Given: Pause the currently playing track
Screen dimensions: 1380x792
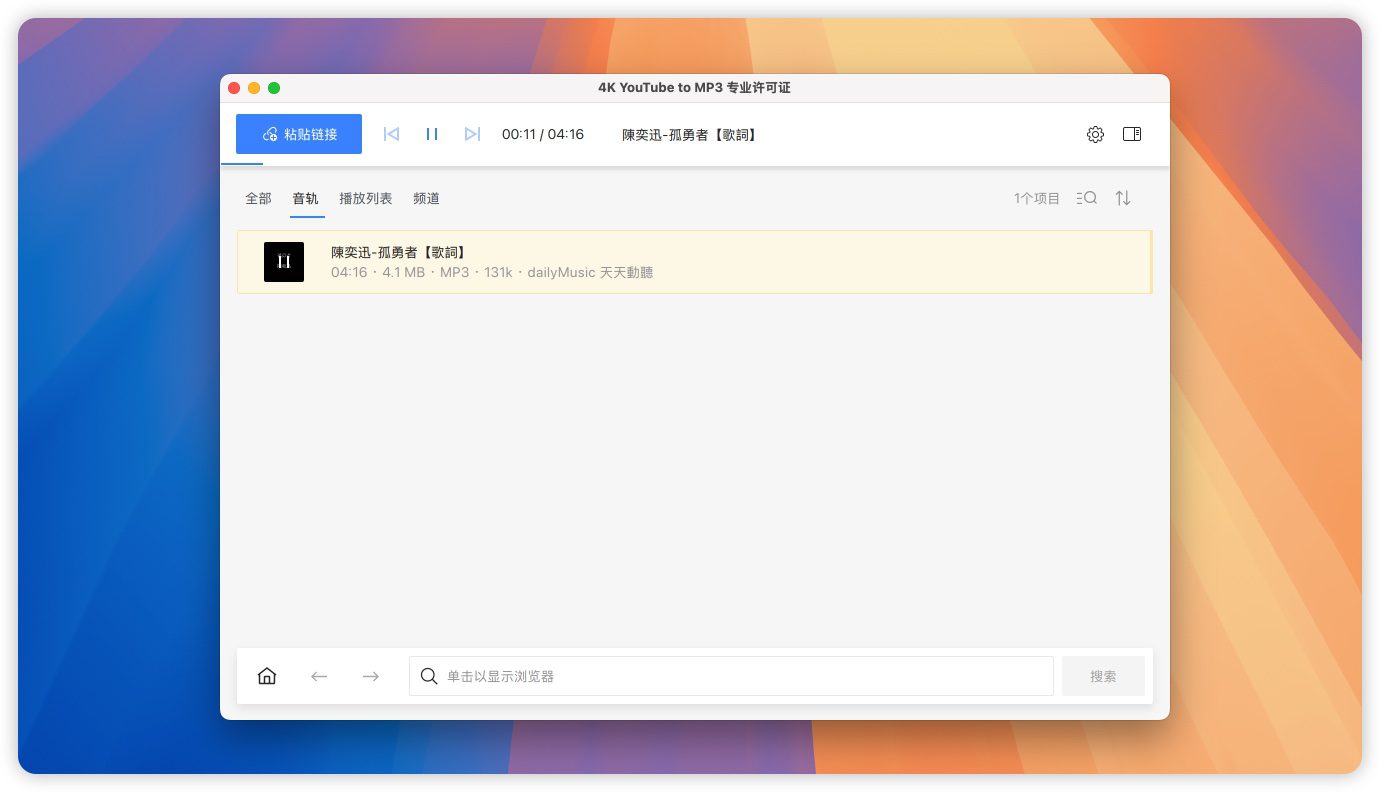Looking at the screenshot, I should 432,134.
